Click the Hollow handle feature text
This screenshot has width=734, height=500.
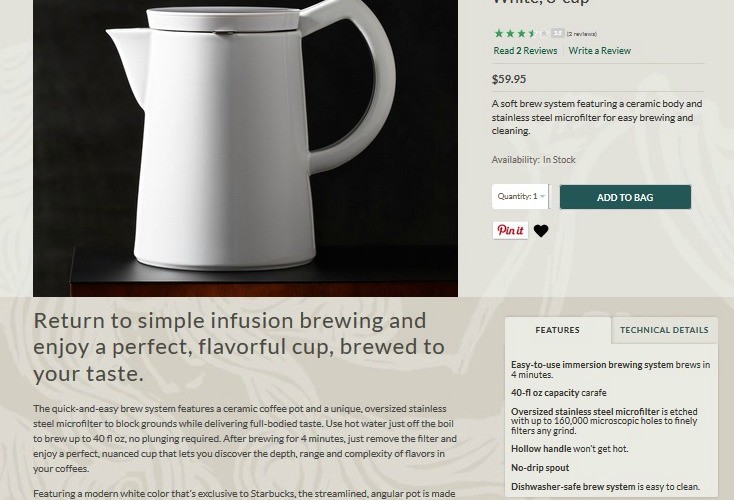click(x=570, y=449)
